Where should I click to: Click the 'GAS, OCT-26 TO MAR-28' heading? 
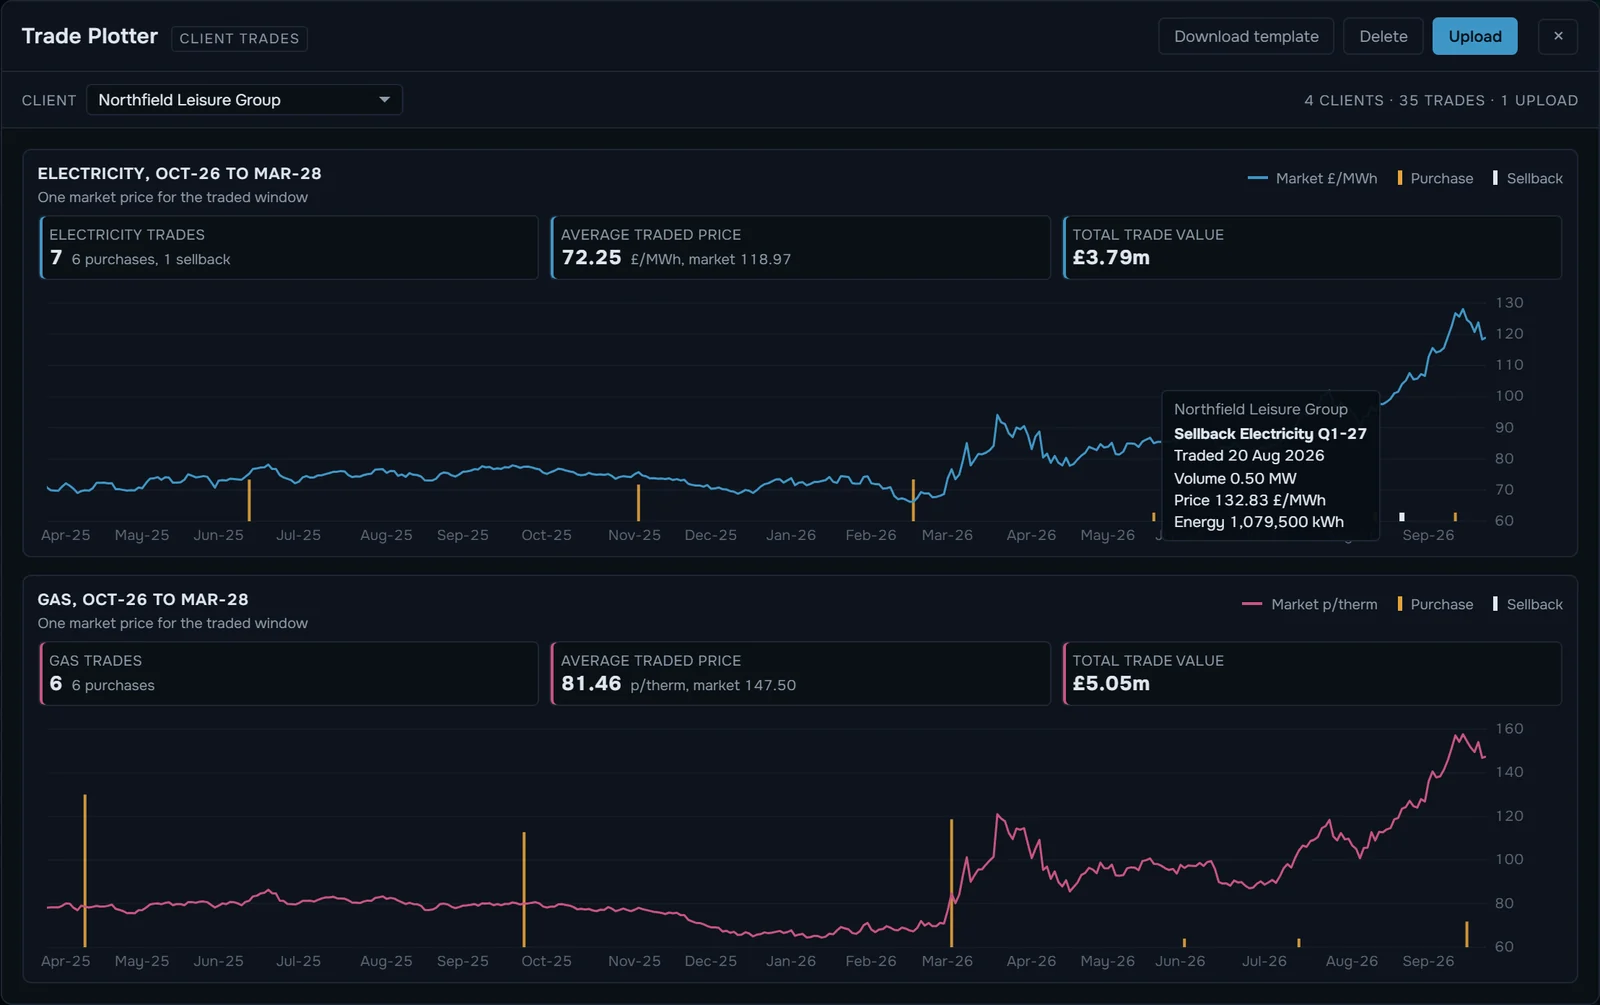143,599
